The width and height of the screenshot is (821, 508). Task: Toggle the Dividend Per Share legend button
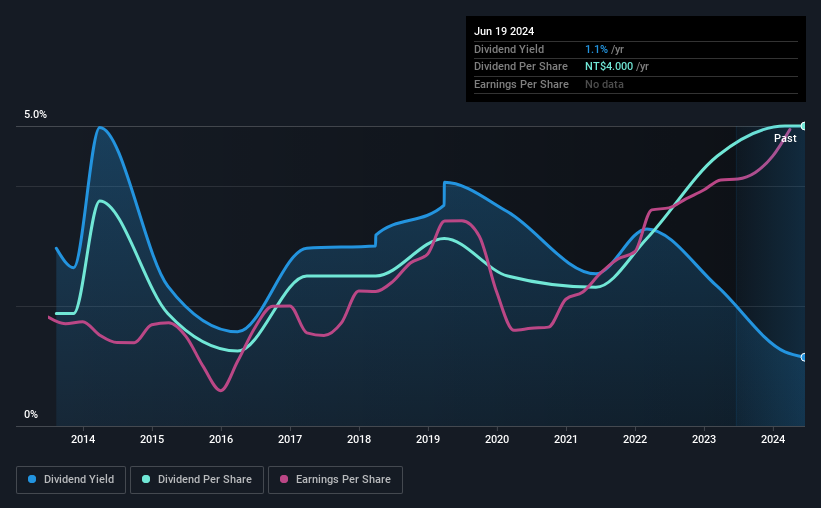(x=197, y=480)
